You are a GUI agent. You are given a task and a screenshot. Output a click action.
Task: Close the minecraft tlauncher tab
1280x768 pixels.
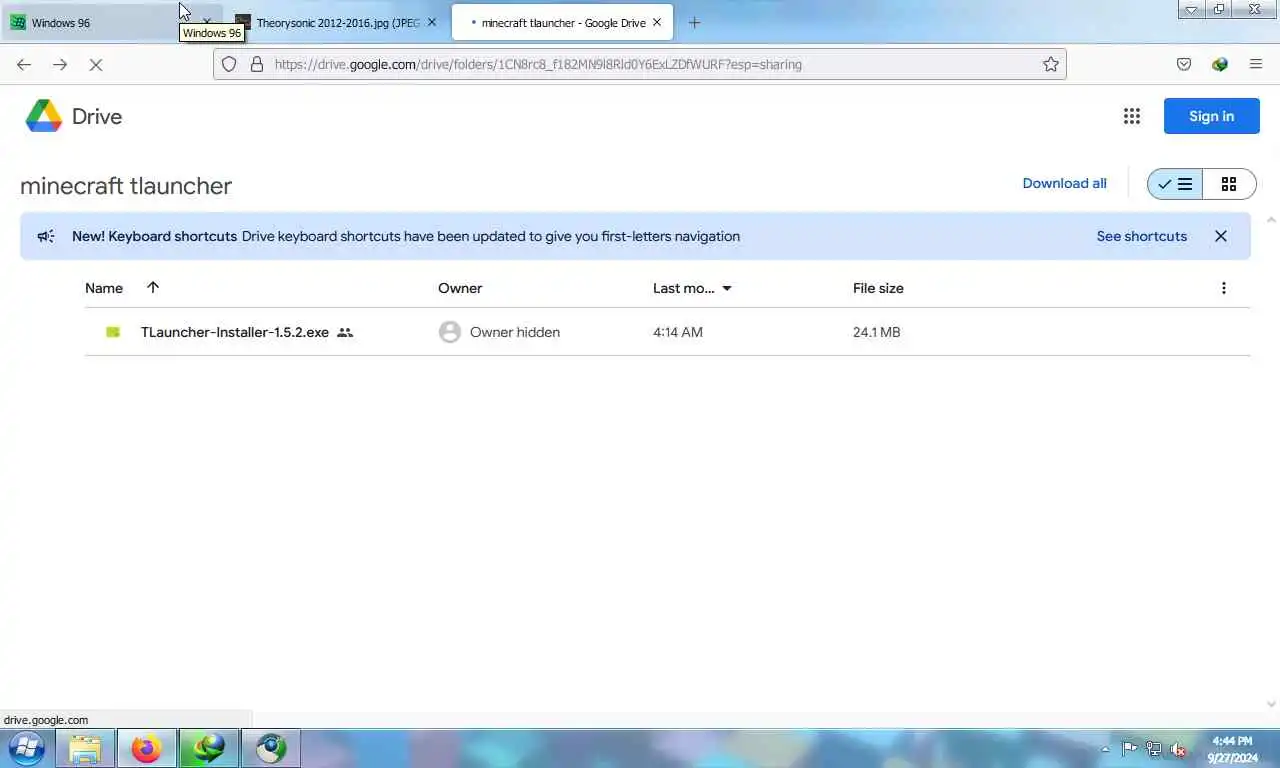pyautogui.click(x=657, y=22)
